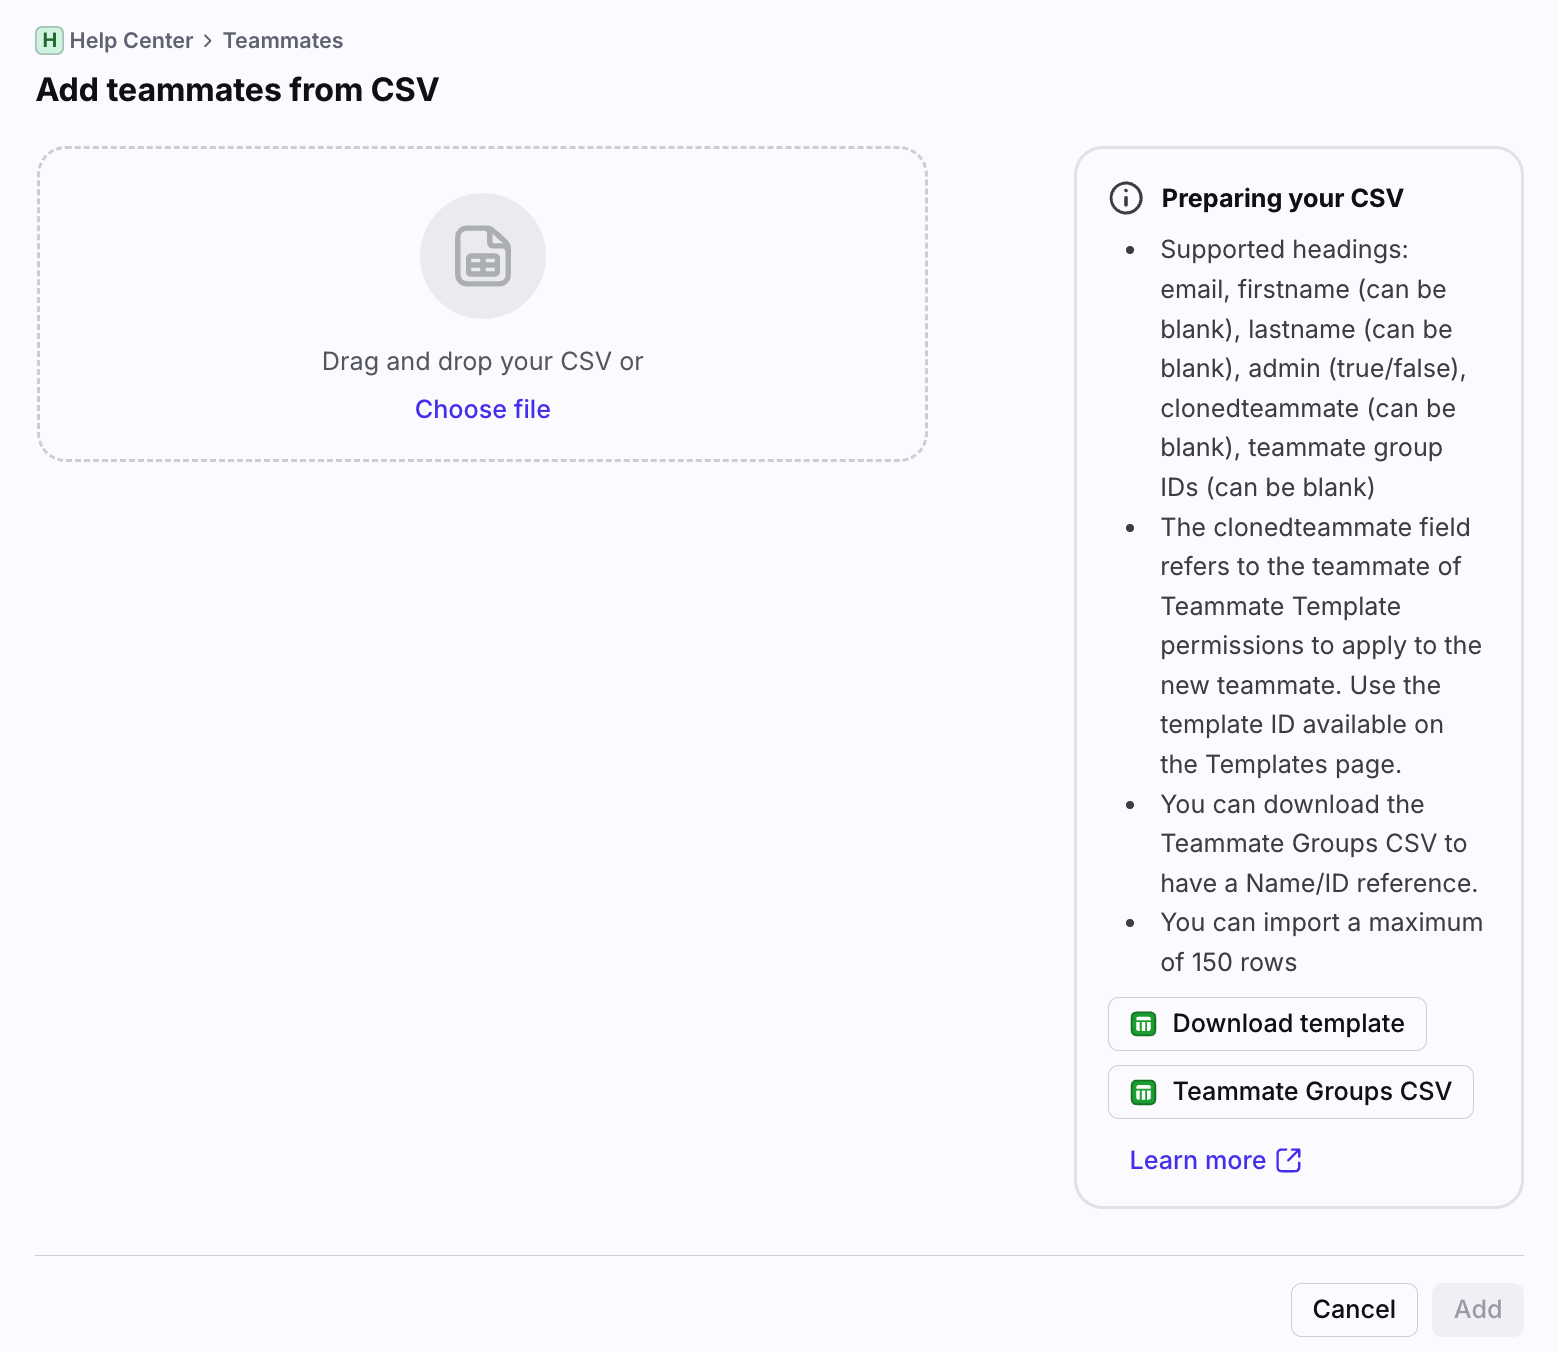Click the disabled Add button
Image resolution: width=1558 pixels, height=1352 pixels.
1477,1309
